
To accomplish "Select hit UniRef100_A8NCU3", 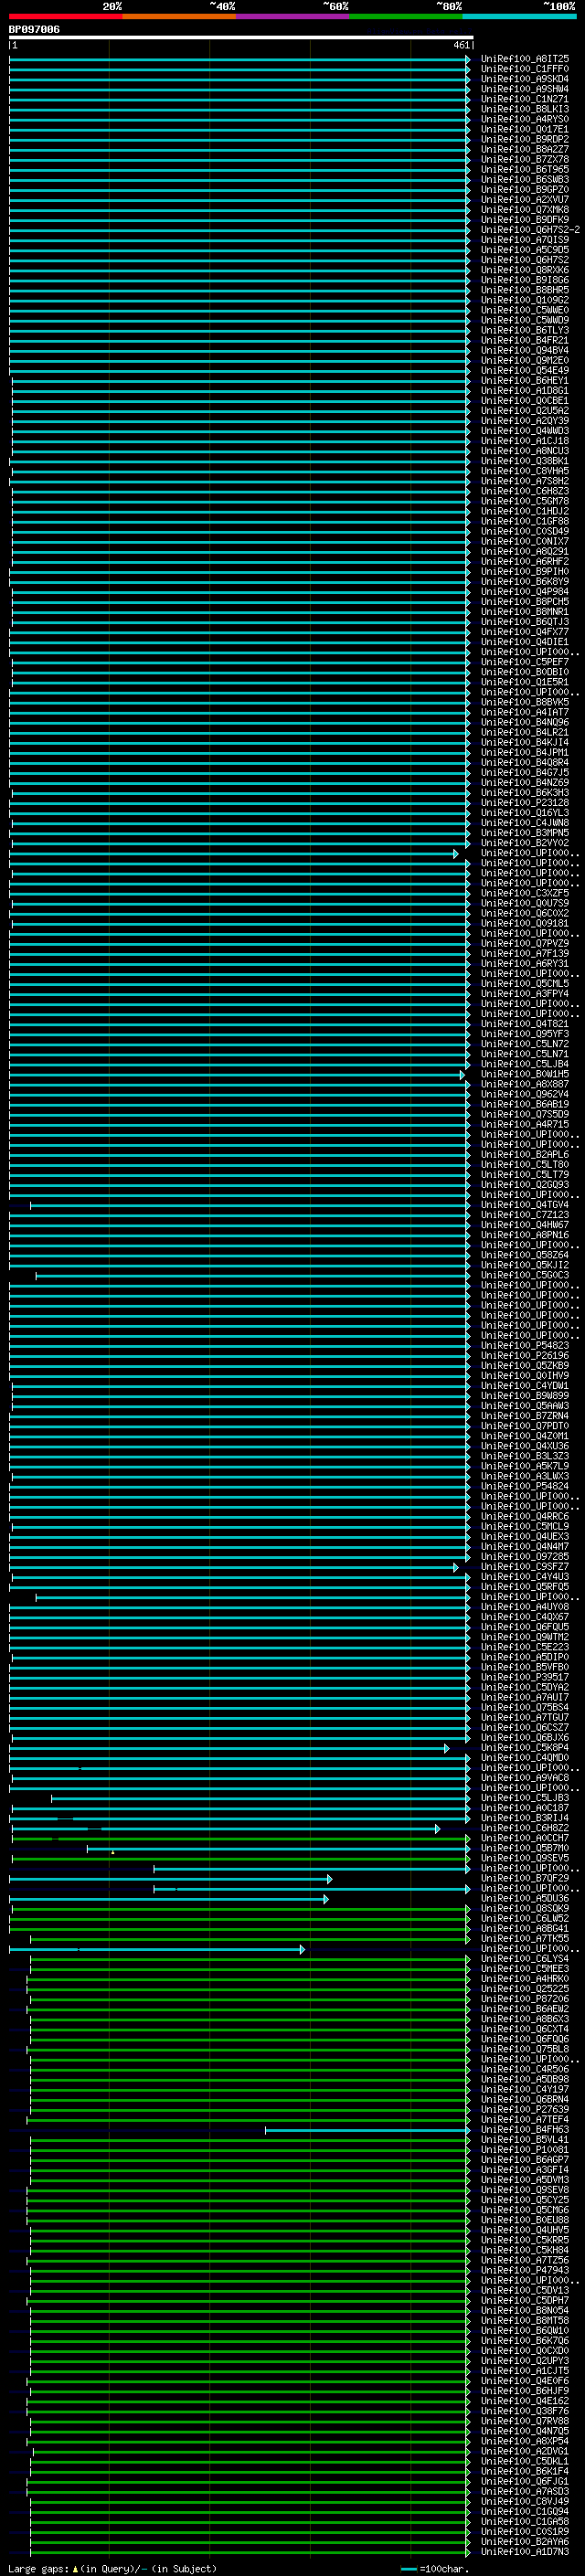I will tap(525, 451).
